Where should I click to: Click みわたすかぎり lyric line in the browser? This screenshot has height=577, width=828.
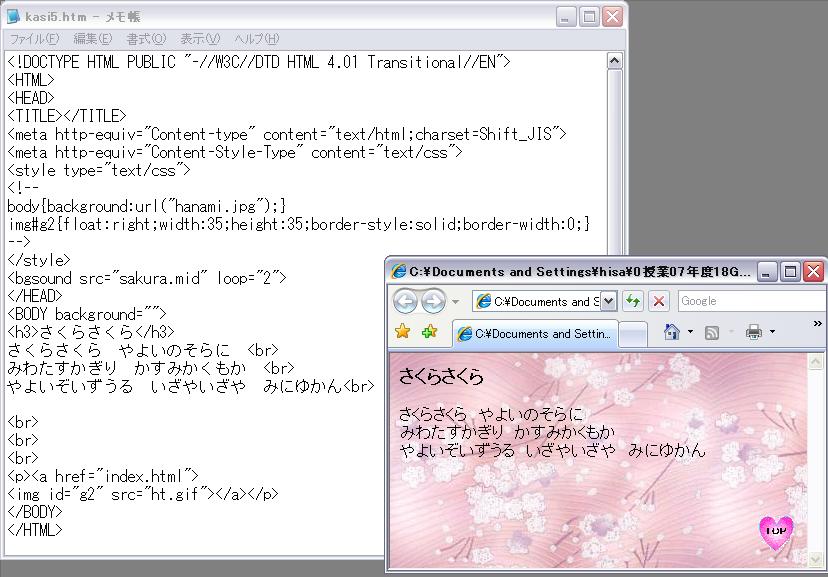(x=507, y=432)
